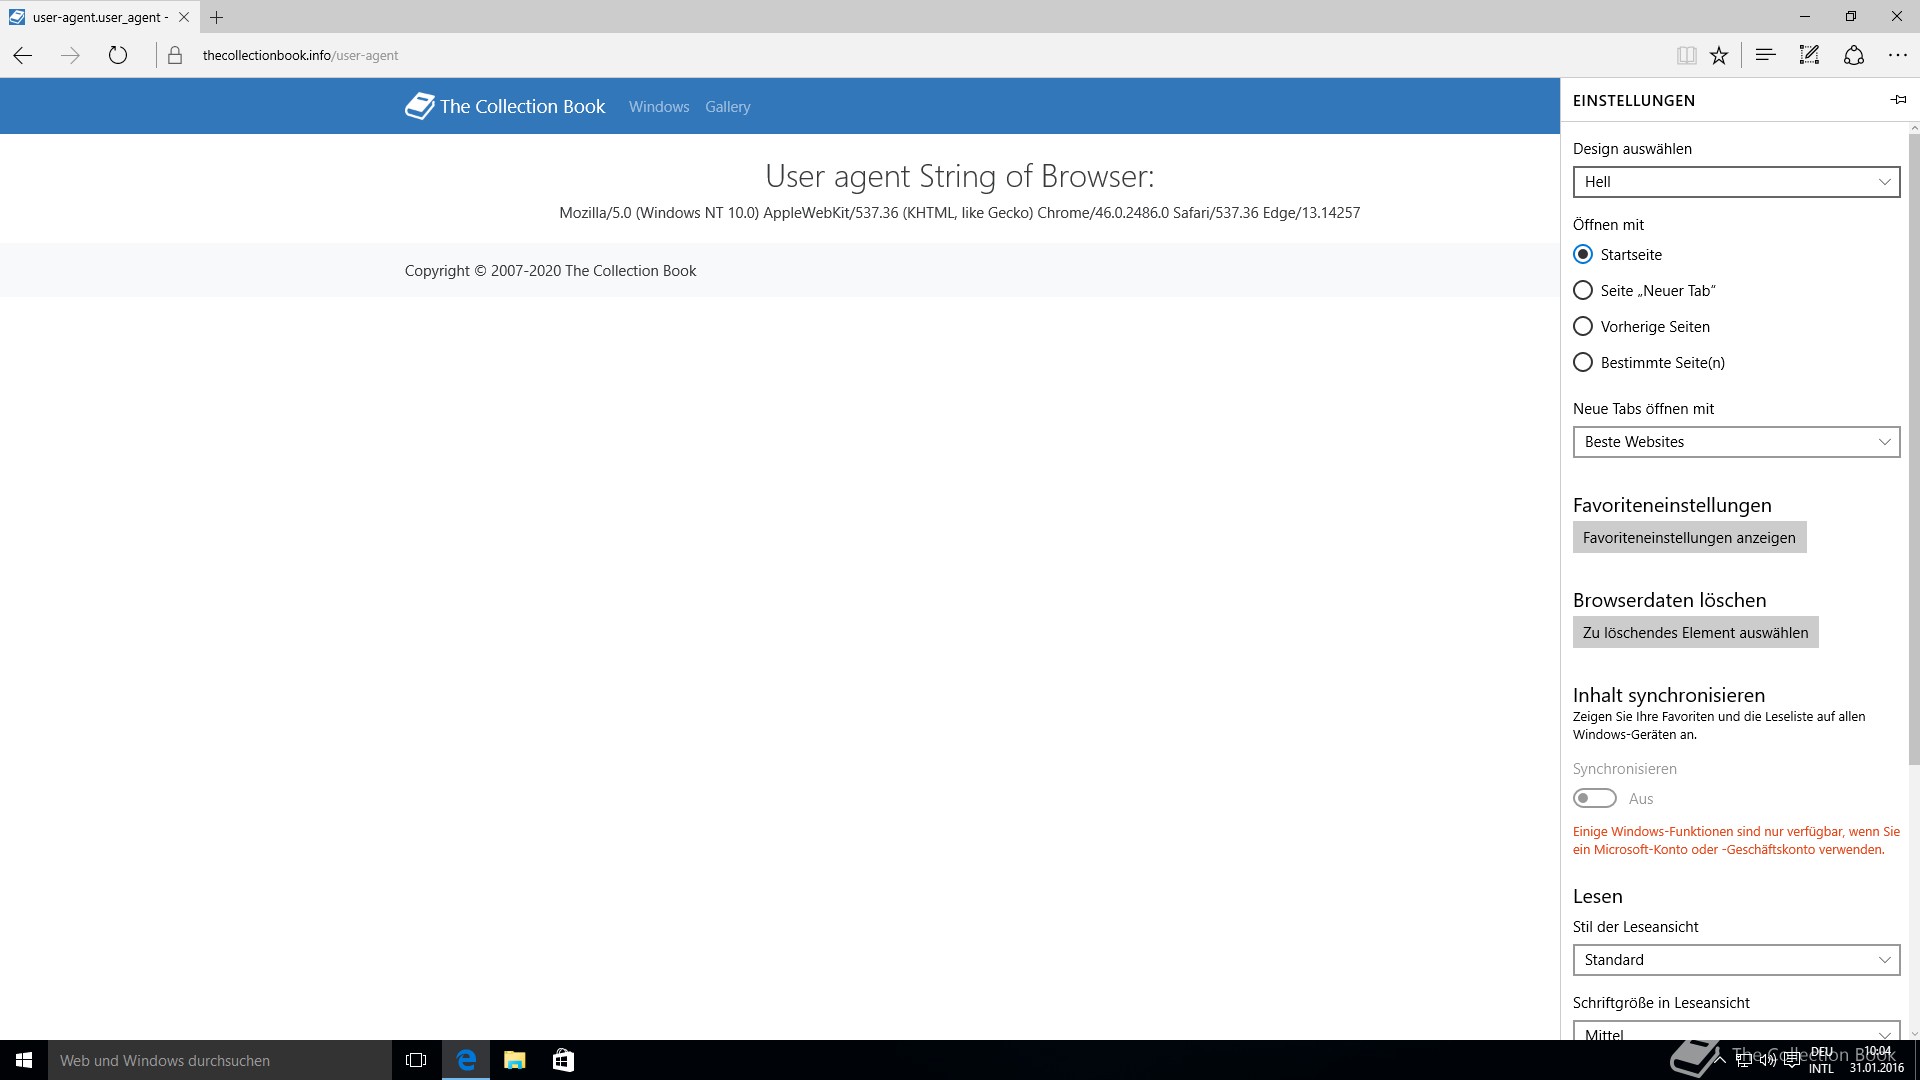Open Schriftgröße in Leseansicht dropdown

1736,1031
